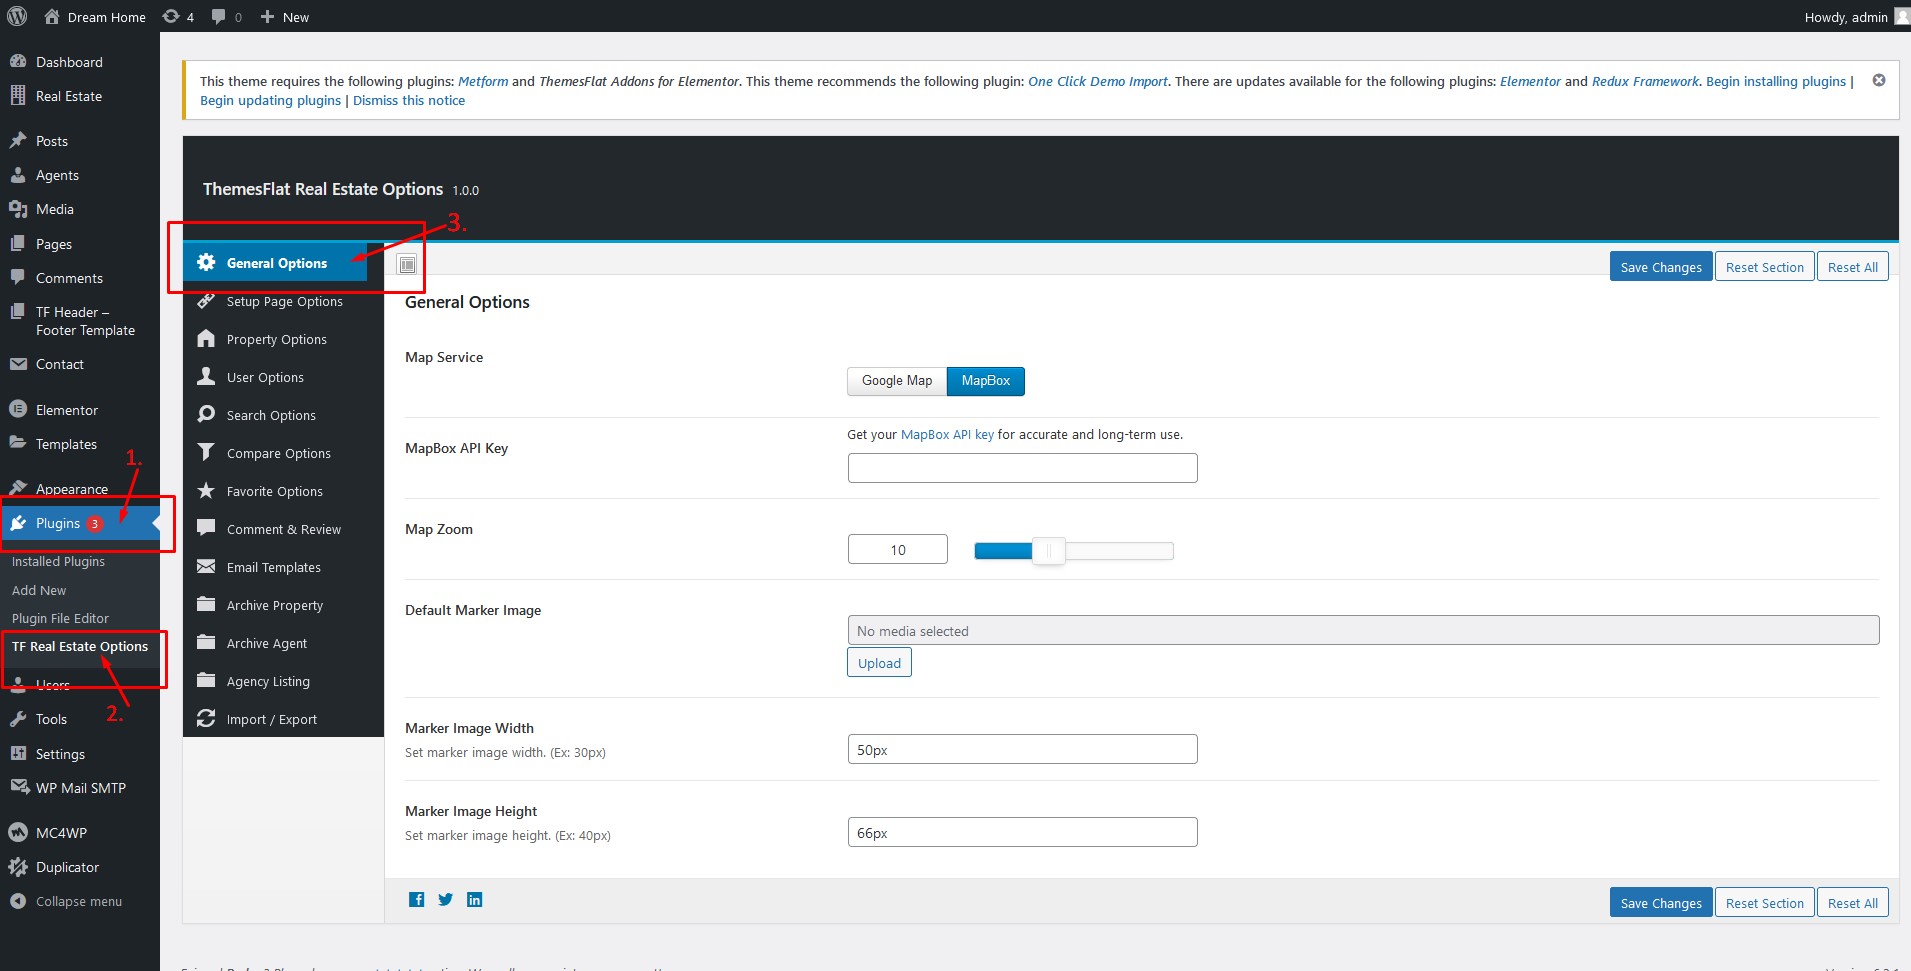Select Archive Property tab
Image resolution: width=1911 pixels, height=971 pixels.
tap(283, 605)
